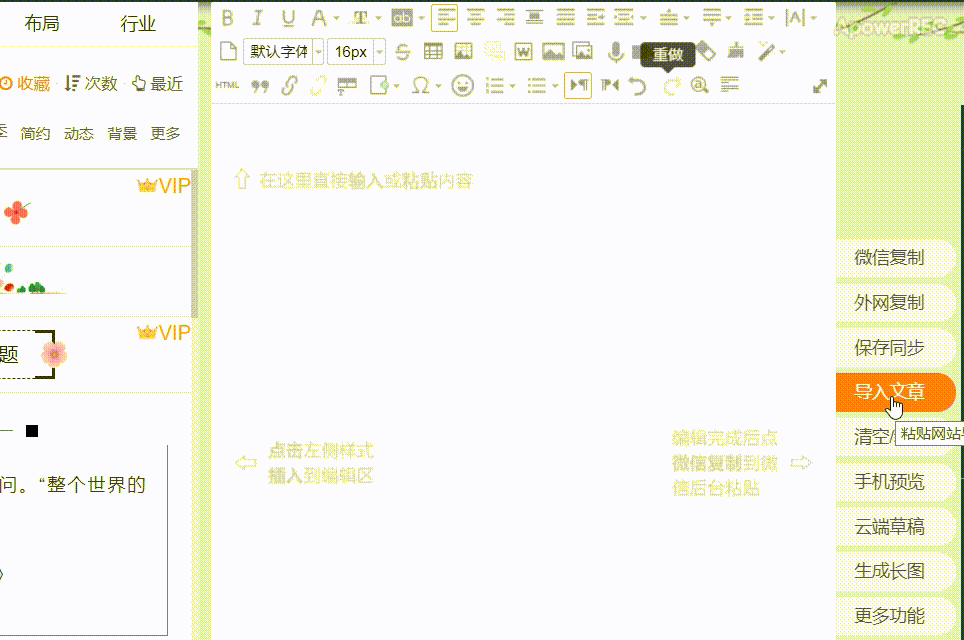Click the undo arrow icon
The image size is (964, 640).
[638, 86]
